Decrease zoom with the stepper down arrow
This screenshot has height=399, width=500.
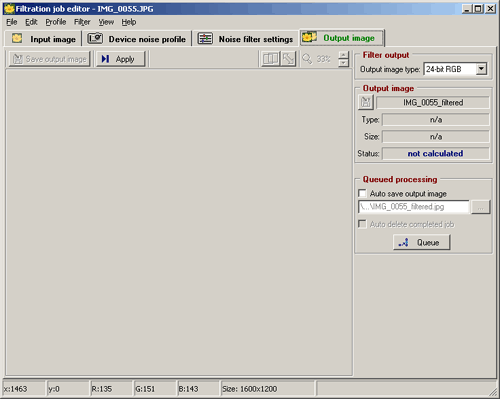(x=343, y=63)
